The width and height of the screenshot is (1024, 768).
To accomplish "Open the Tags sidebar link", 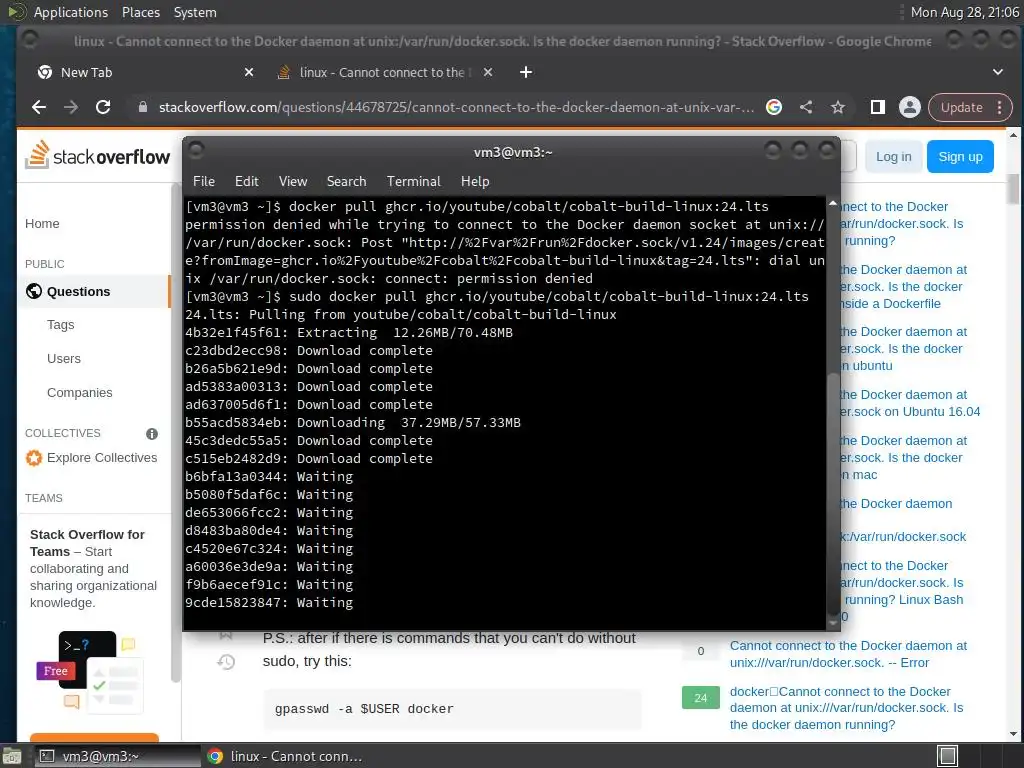I will click(61, 325).
